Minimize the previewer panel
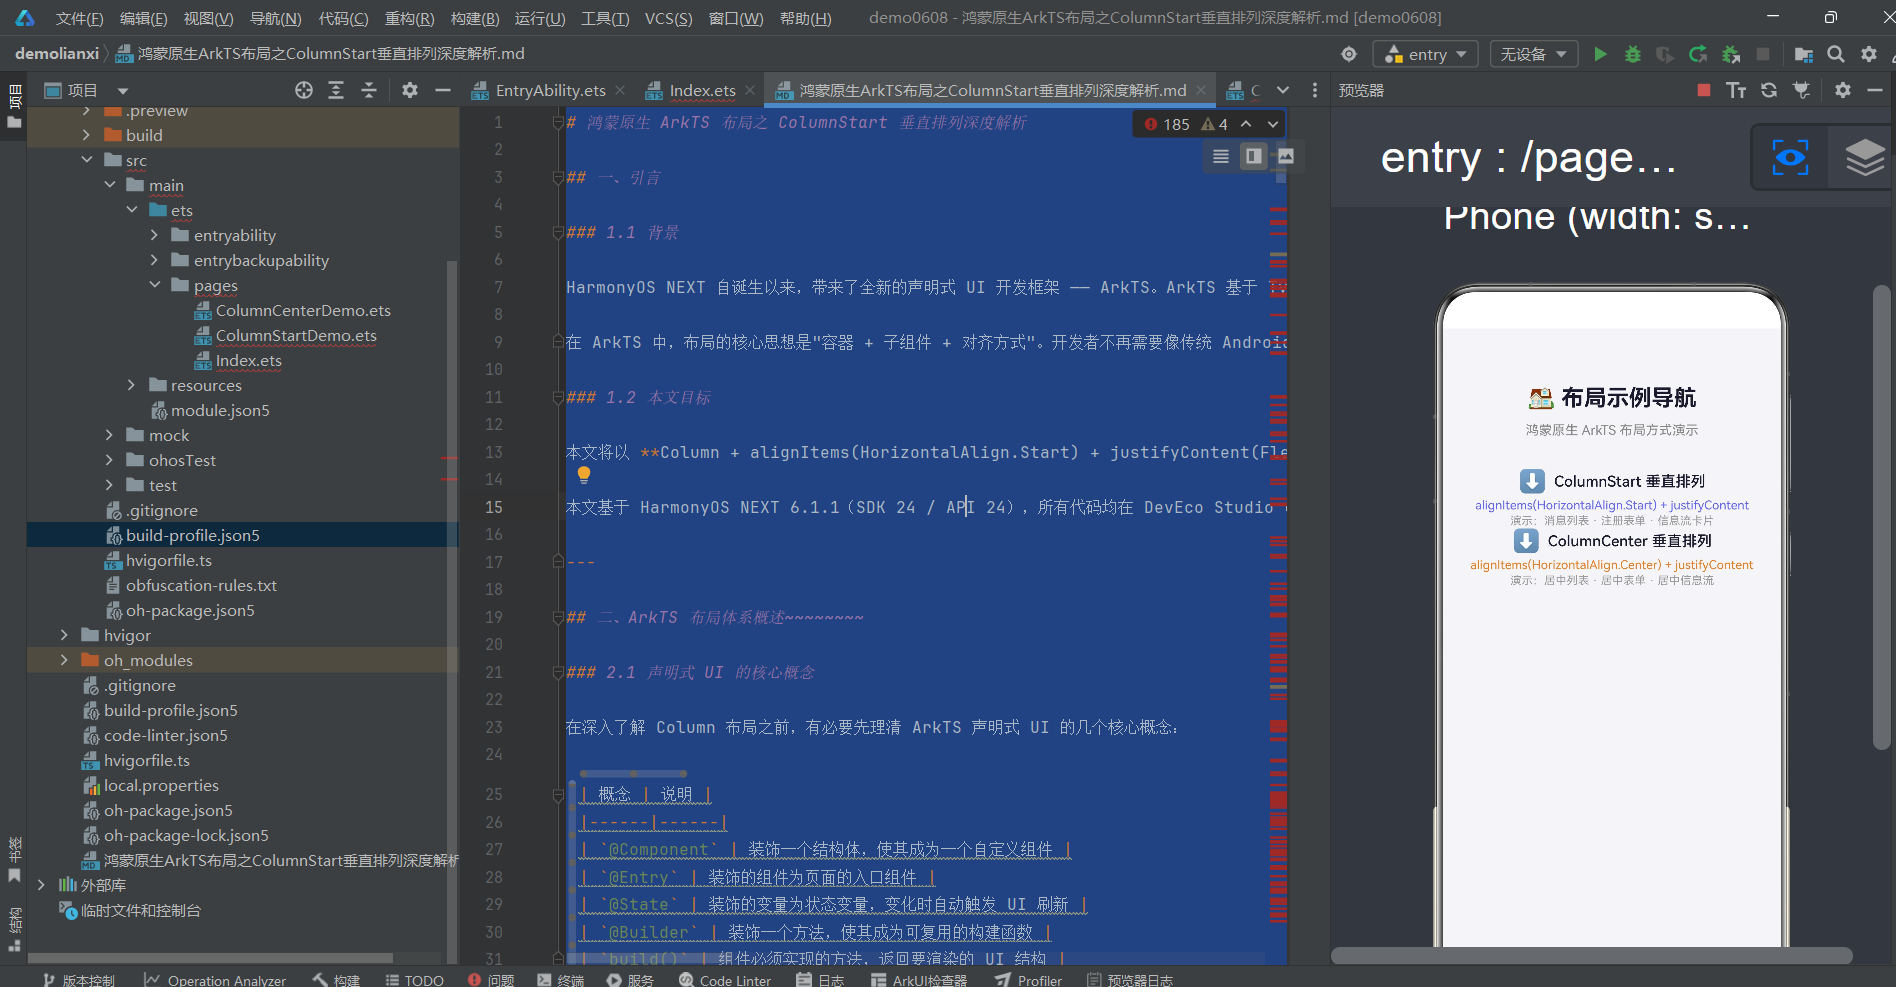Image resolution: width=1896 pixels, height=987 pixels. tap(1875, 90)
